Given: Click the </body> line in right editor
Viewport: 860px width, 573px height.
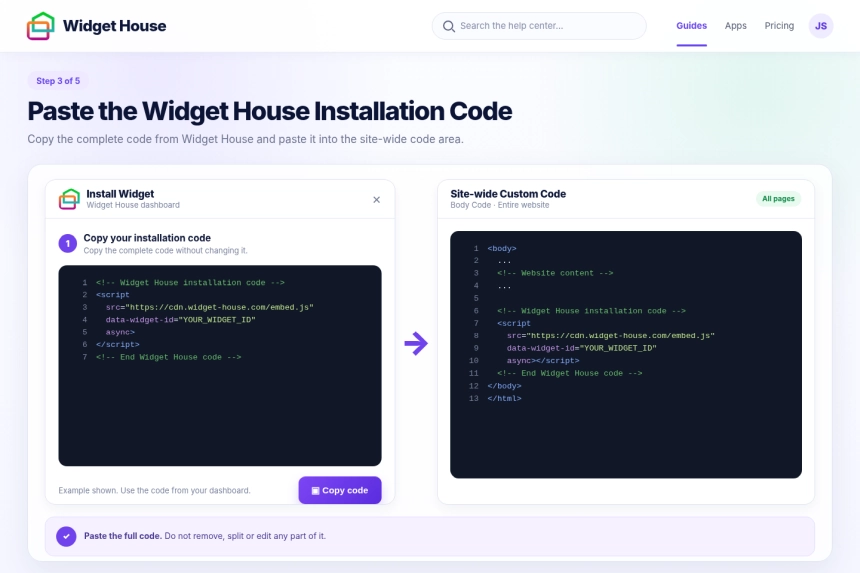Looking at the screenshot, I should 504,386.
